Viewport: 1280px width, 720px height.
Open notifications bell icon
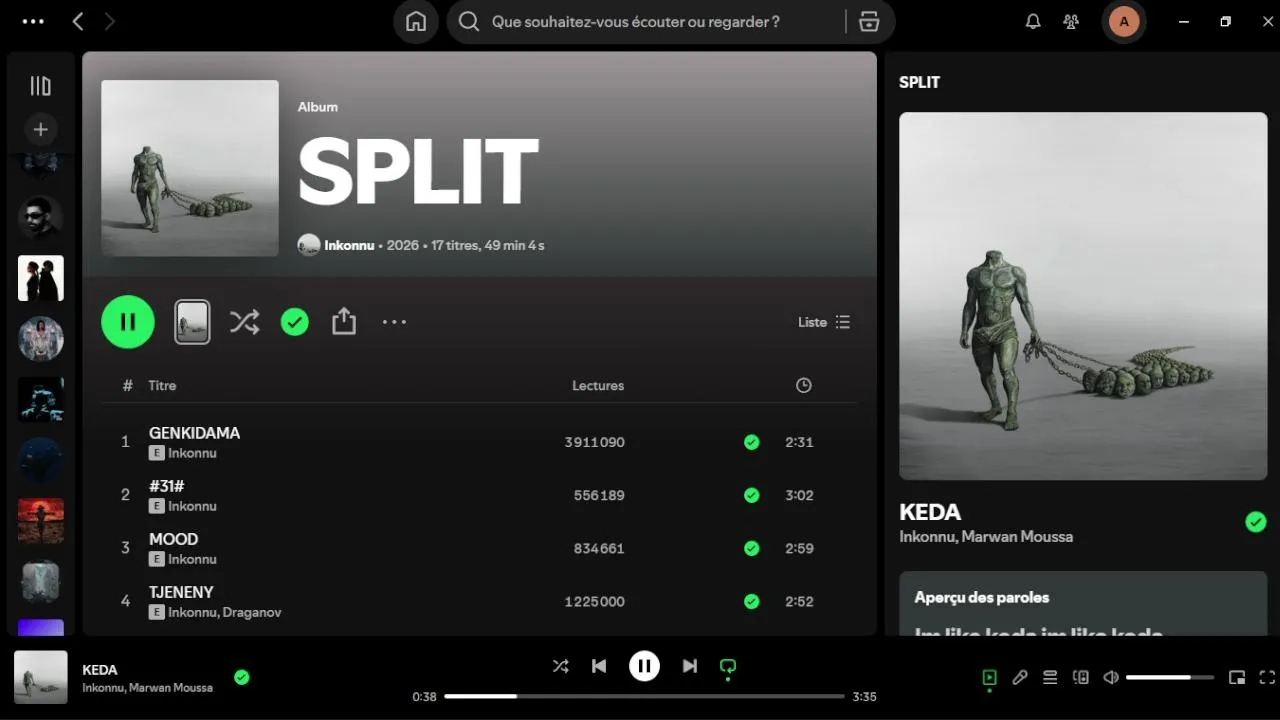point(1033,22)
